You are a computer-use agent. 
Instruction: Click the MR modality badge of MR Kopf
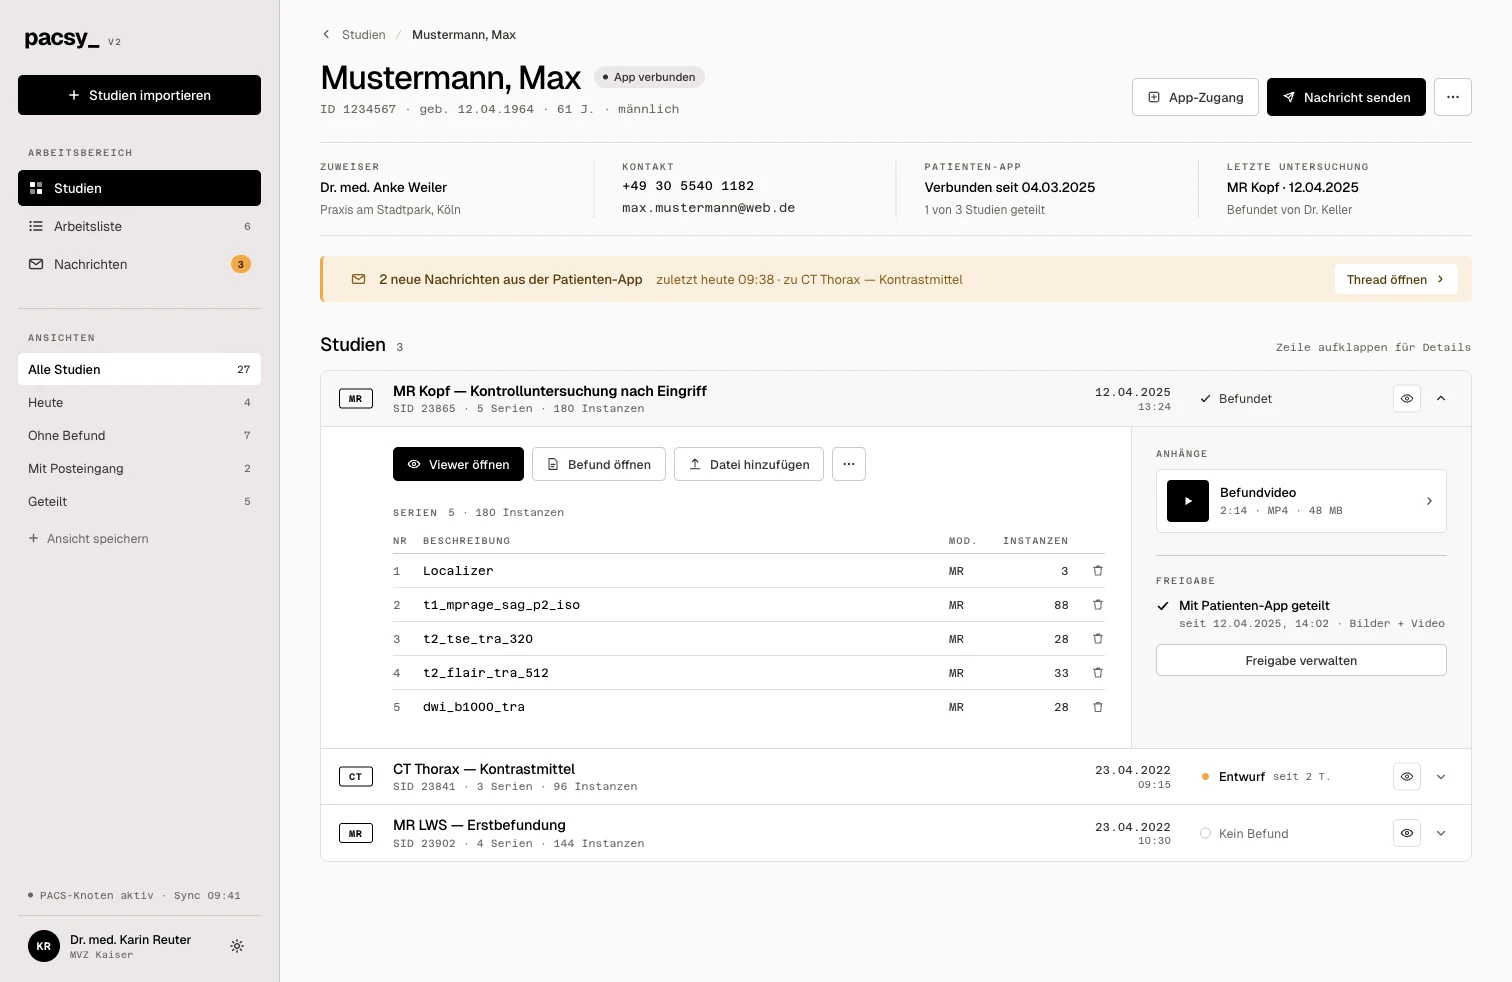point(356,399)
